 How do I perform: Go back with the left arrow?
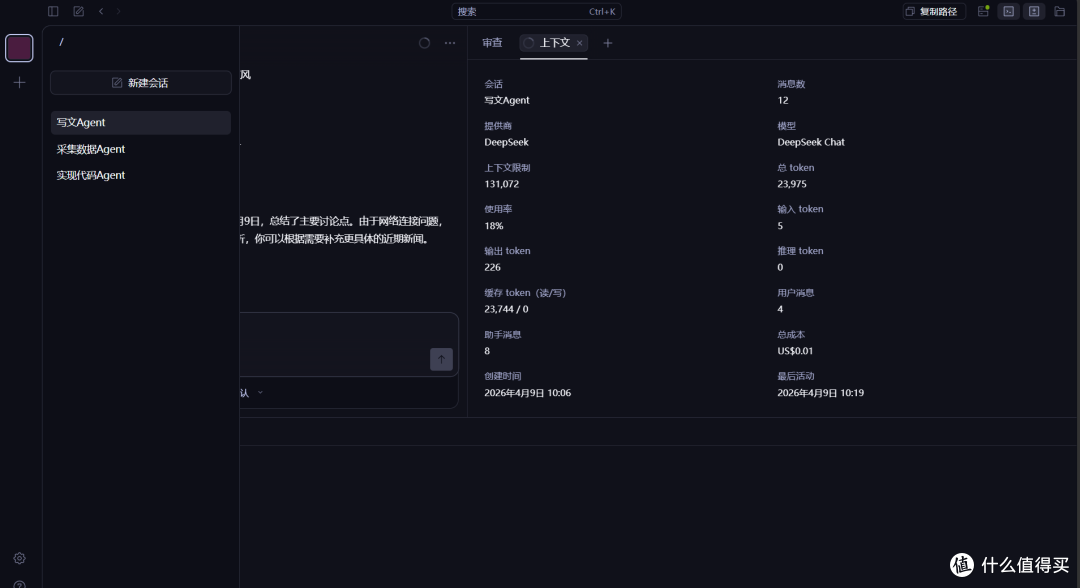click(101, 11)
